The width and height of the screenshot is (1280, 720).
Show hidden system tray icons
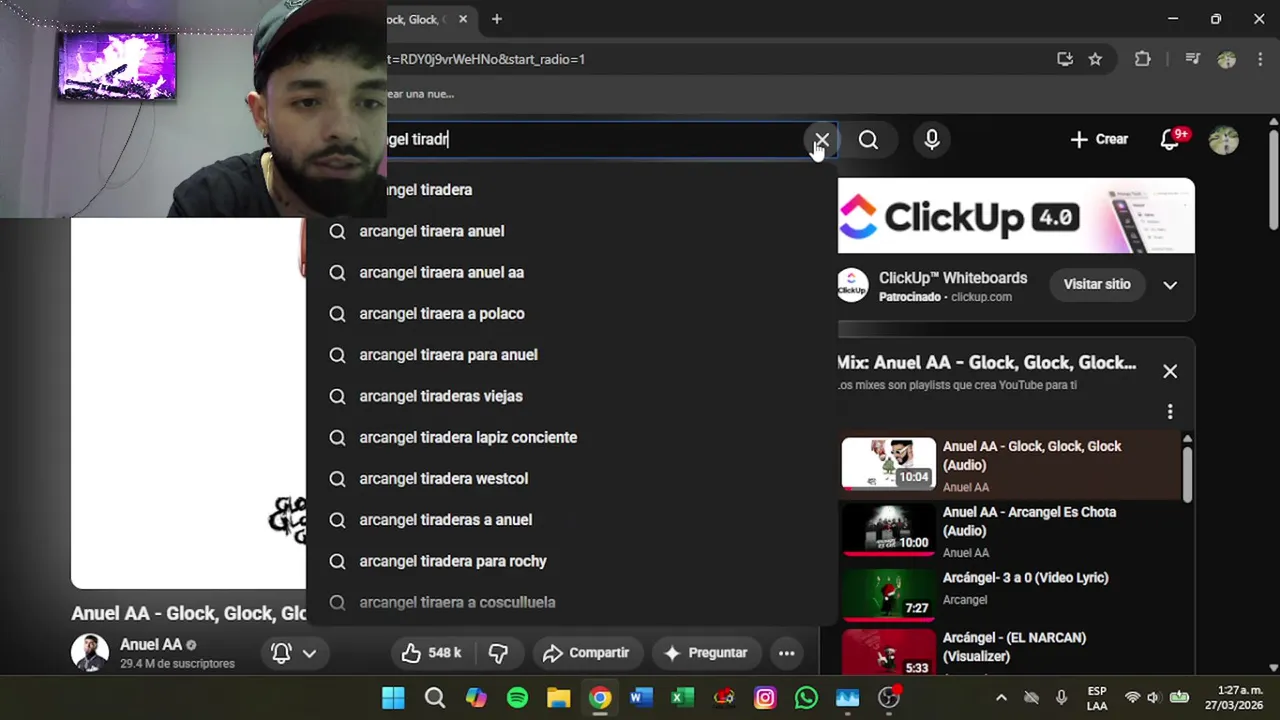[x=1001, y=698]
